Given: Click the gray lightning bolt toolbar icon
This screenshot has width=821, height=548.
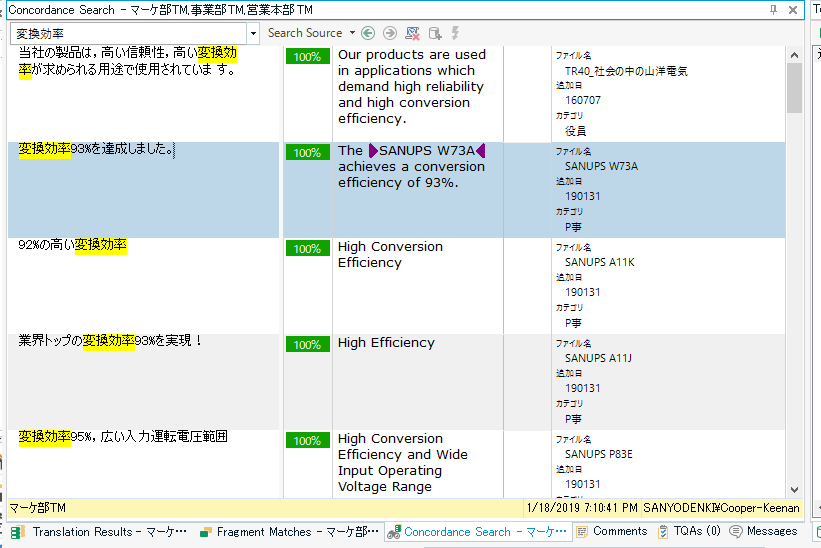Looking at the screenshot, I should click(x=456, y=33).
